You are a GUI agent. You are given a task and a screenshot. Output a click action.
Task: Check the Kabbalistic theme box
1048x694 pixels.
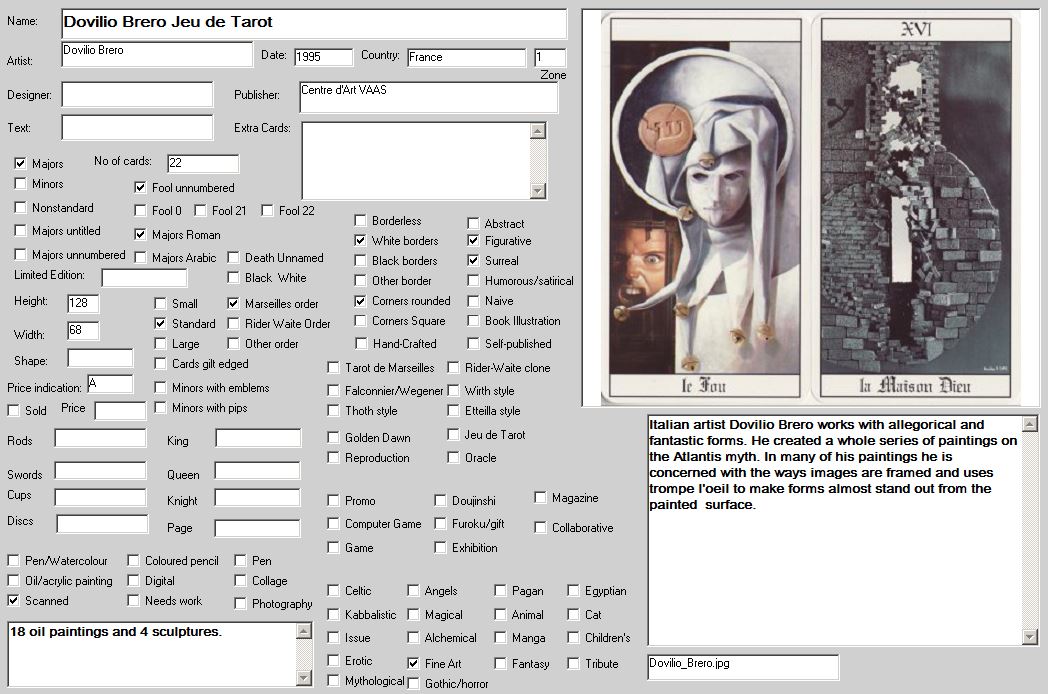pos(334,615)
